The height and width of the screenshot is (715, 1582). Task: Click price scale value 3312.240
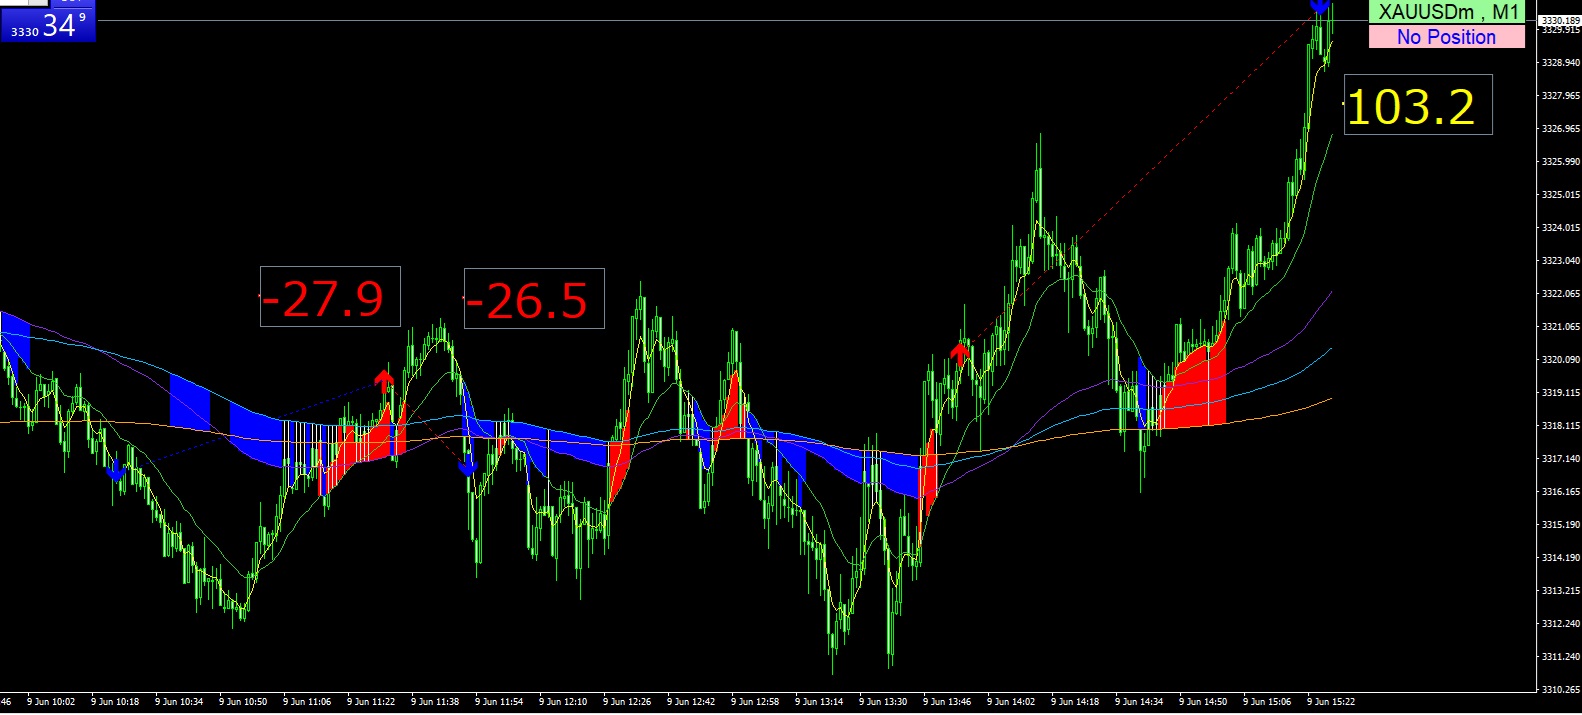1561,624
